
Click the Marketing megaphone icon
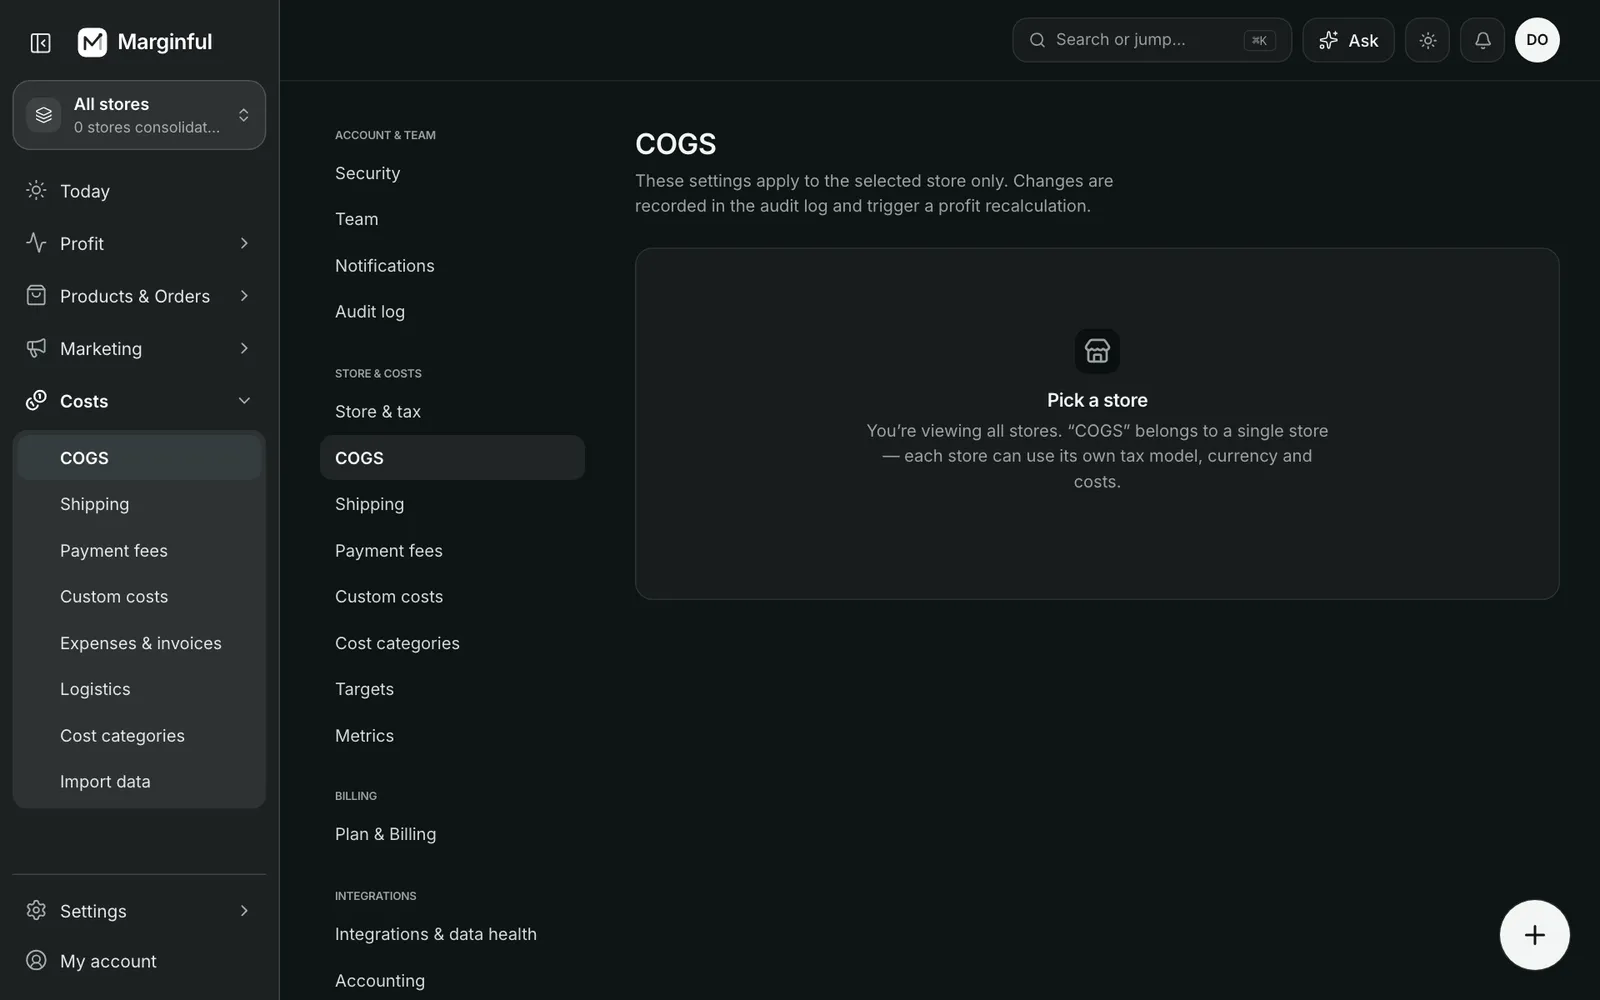pos(36,348)
